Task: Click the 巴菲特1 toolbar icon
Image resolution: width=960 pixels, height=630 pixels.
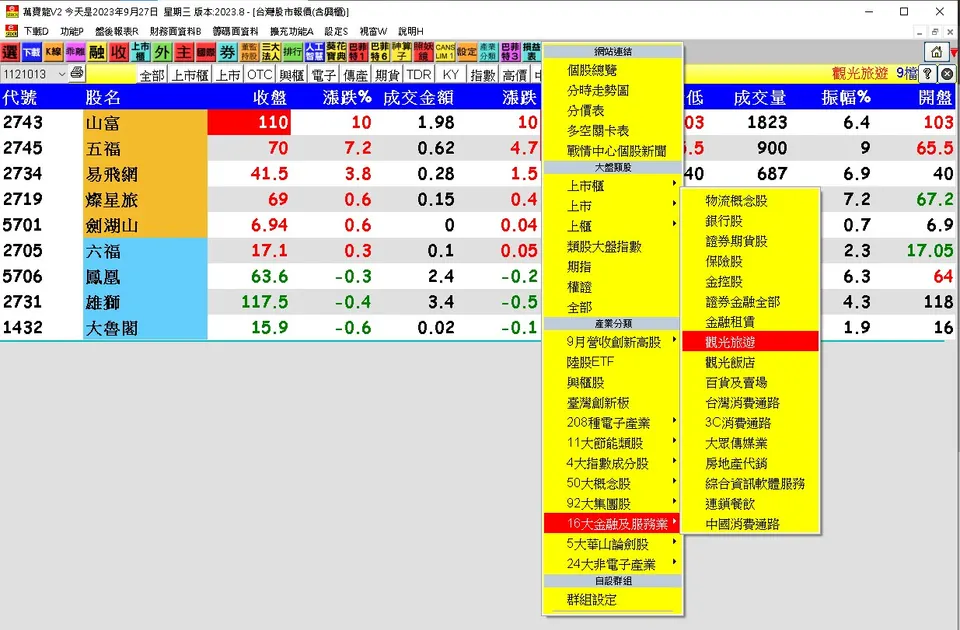Action: tap(358, 53)
